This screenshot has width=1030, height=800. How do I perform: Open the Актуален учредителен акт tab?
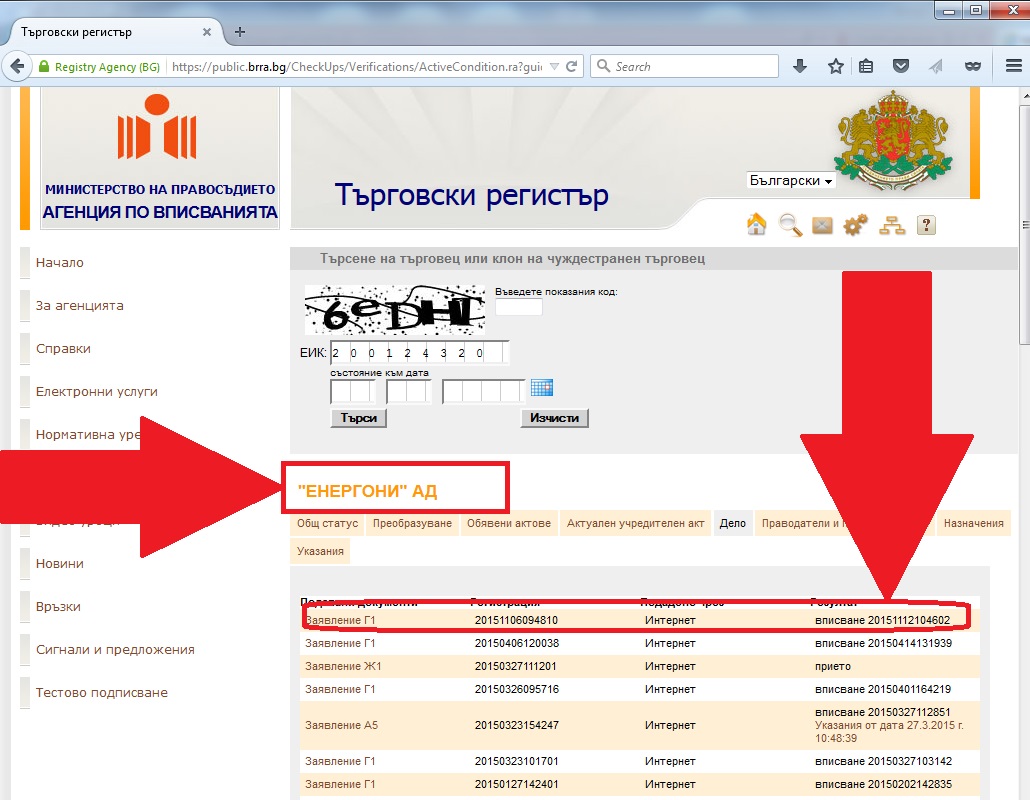coord(636,523)
